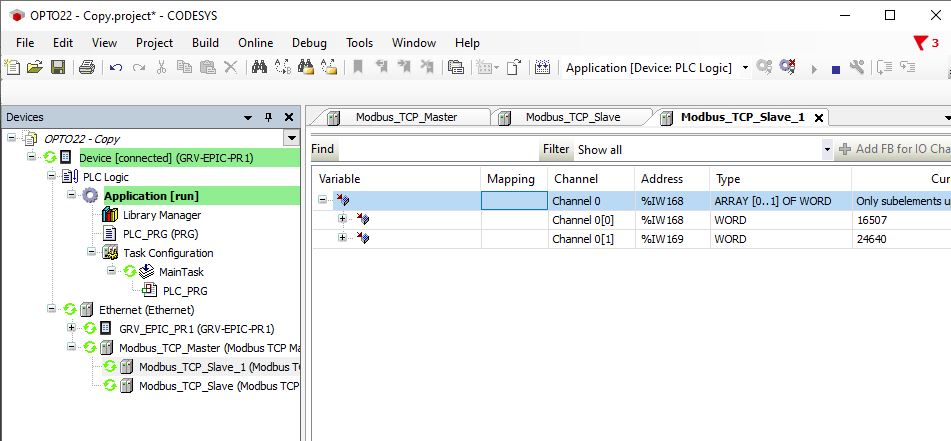The height and width of the screenshot is (441, 951).
Task: Collapse the Task Configuration node
Action: (91, 252)
